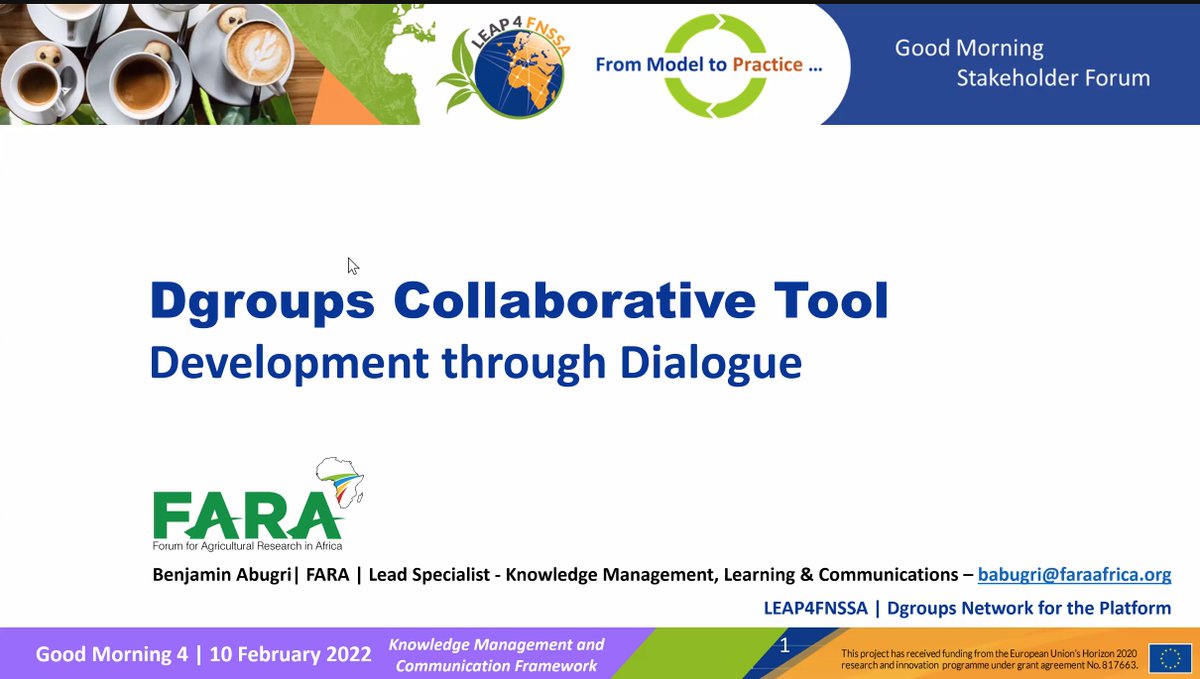Click the Horizon 2020 funding notice text

coord(991,658)
